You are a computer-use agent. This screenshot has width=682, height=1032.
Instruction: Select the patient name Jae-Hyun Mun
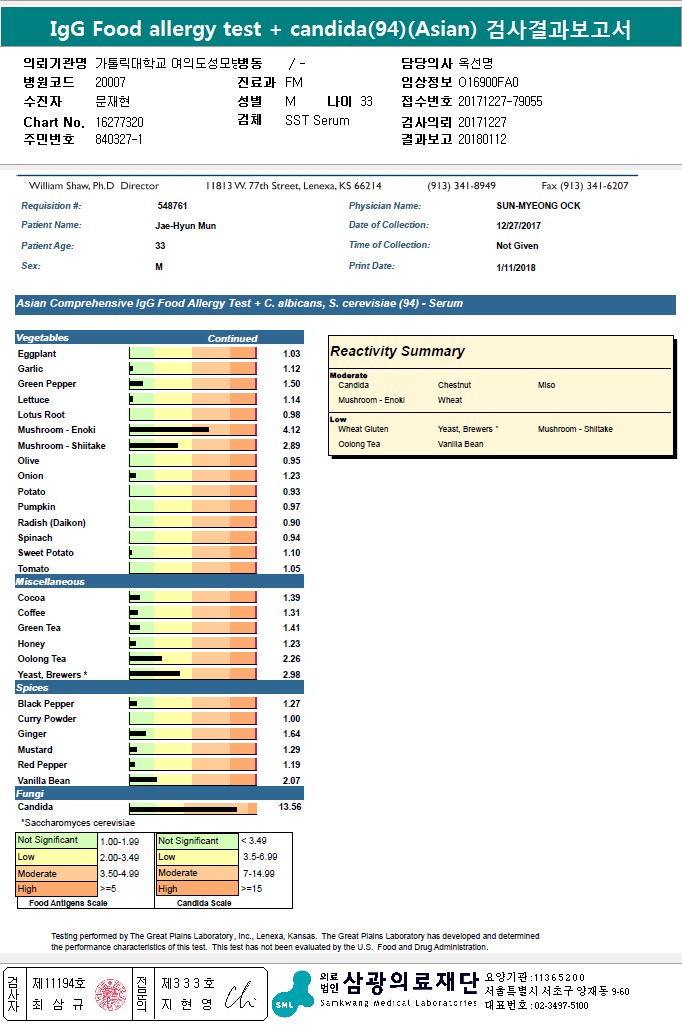click(186, 226)
